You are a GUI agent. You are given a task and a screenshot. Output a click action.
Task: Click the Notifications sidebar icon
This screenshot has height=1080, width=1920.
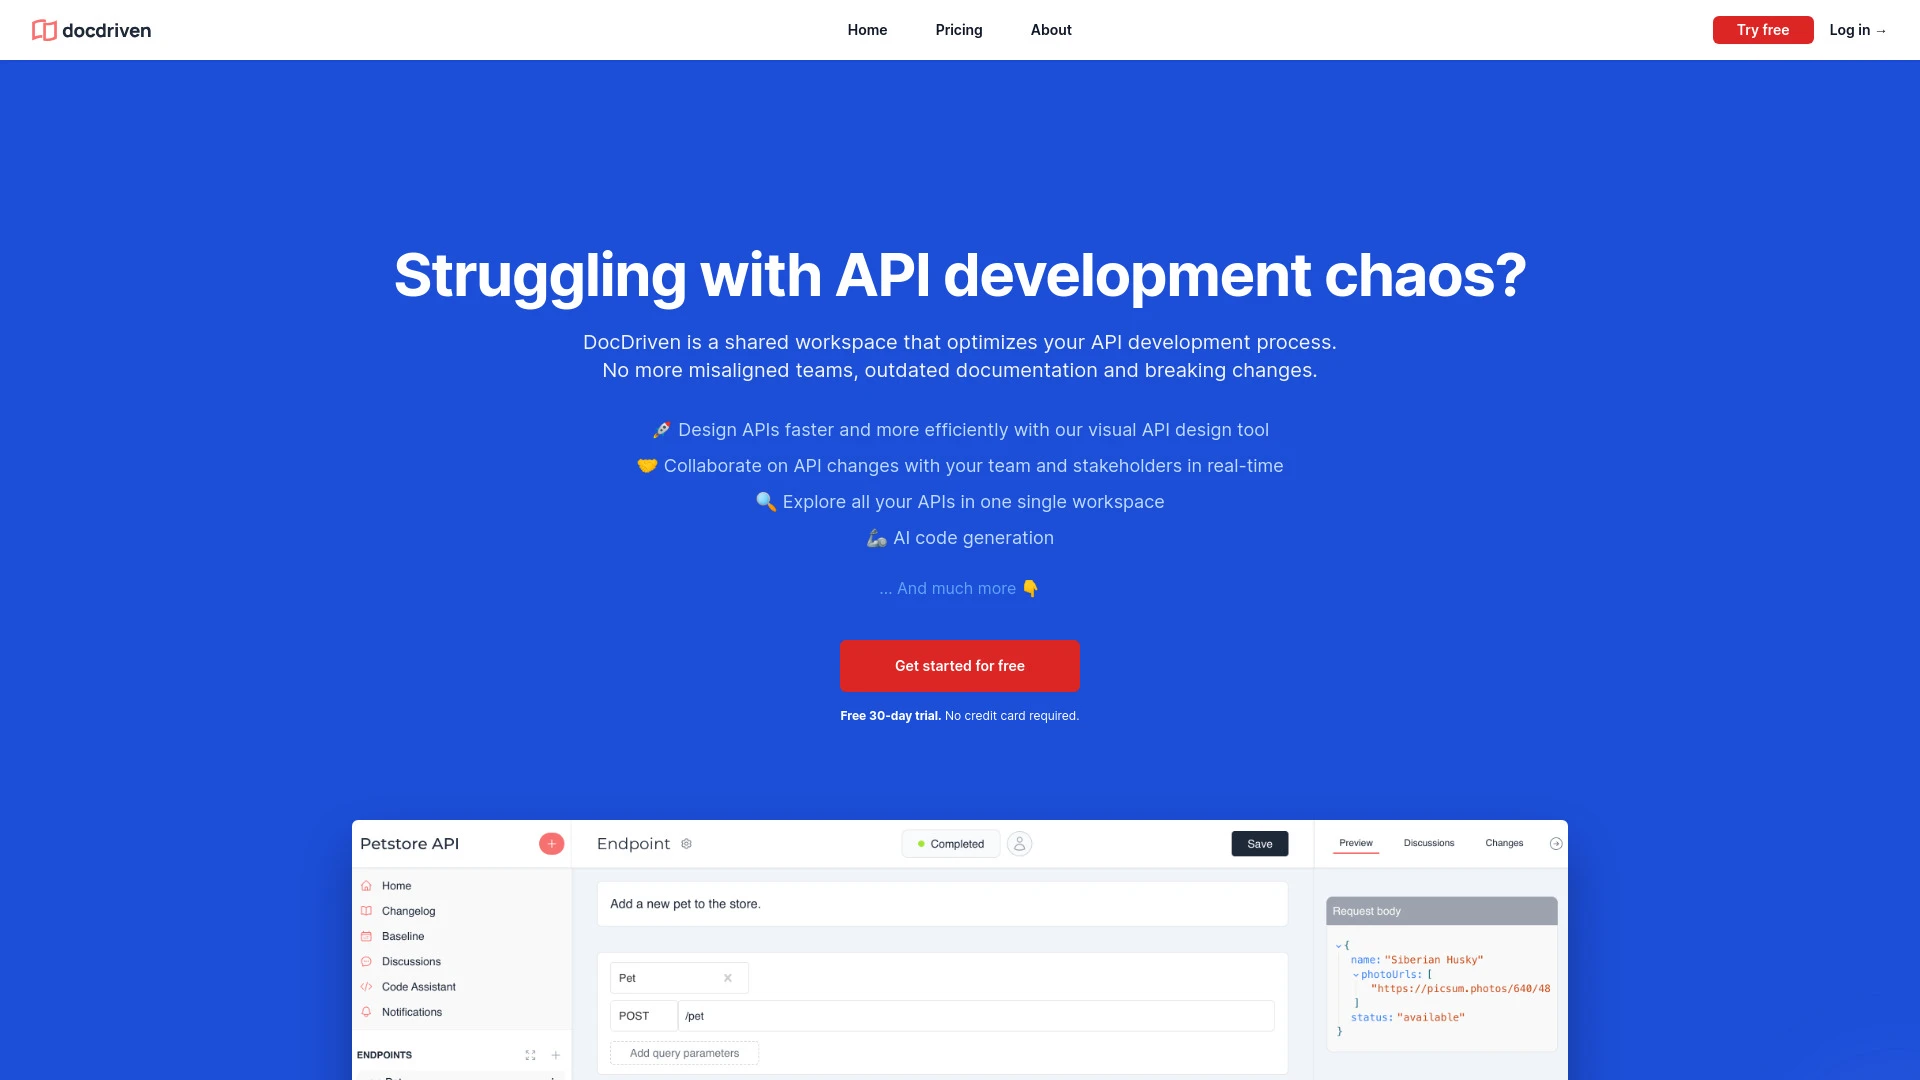pos(367,1011)
